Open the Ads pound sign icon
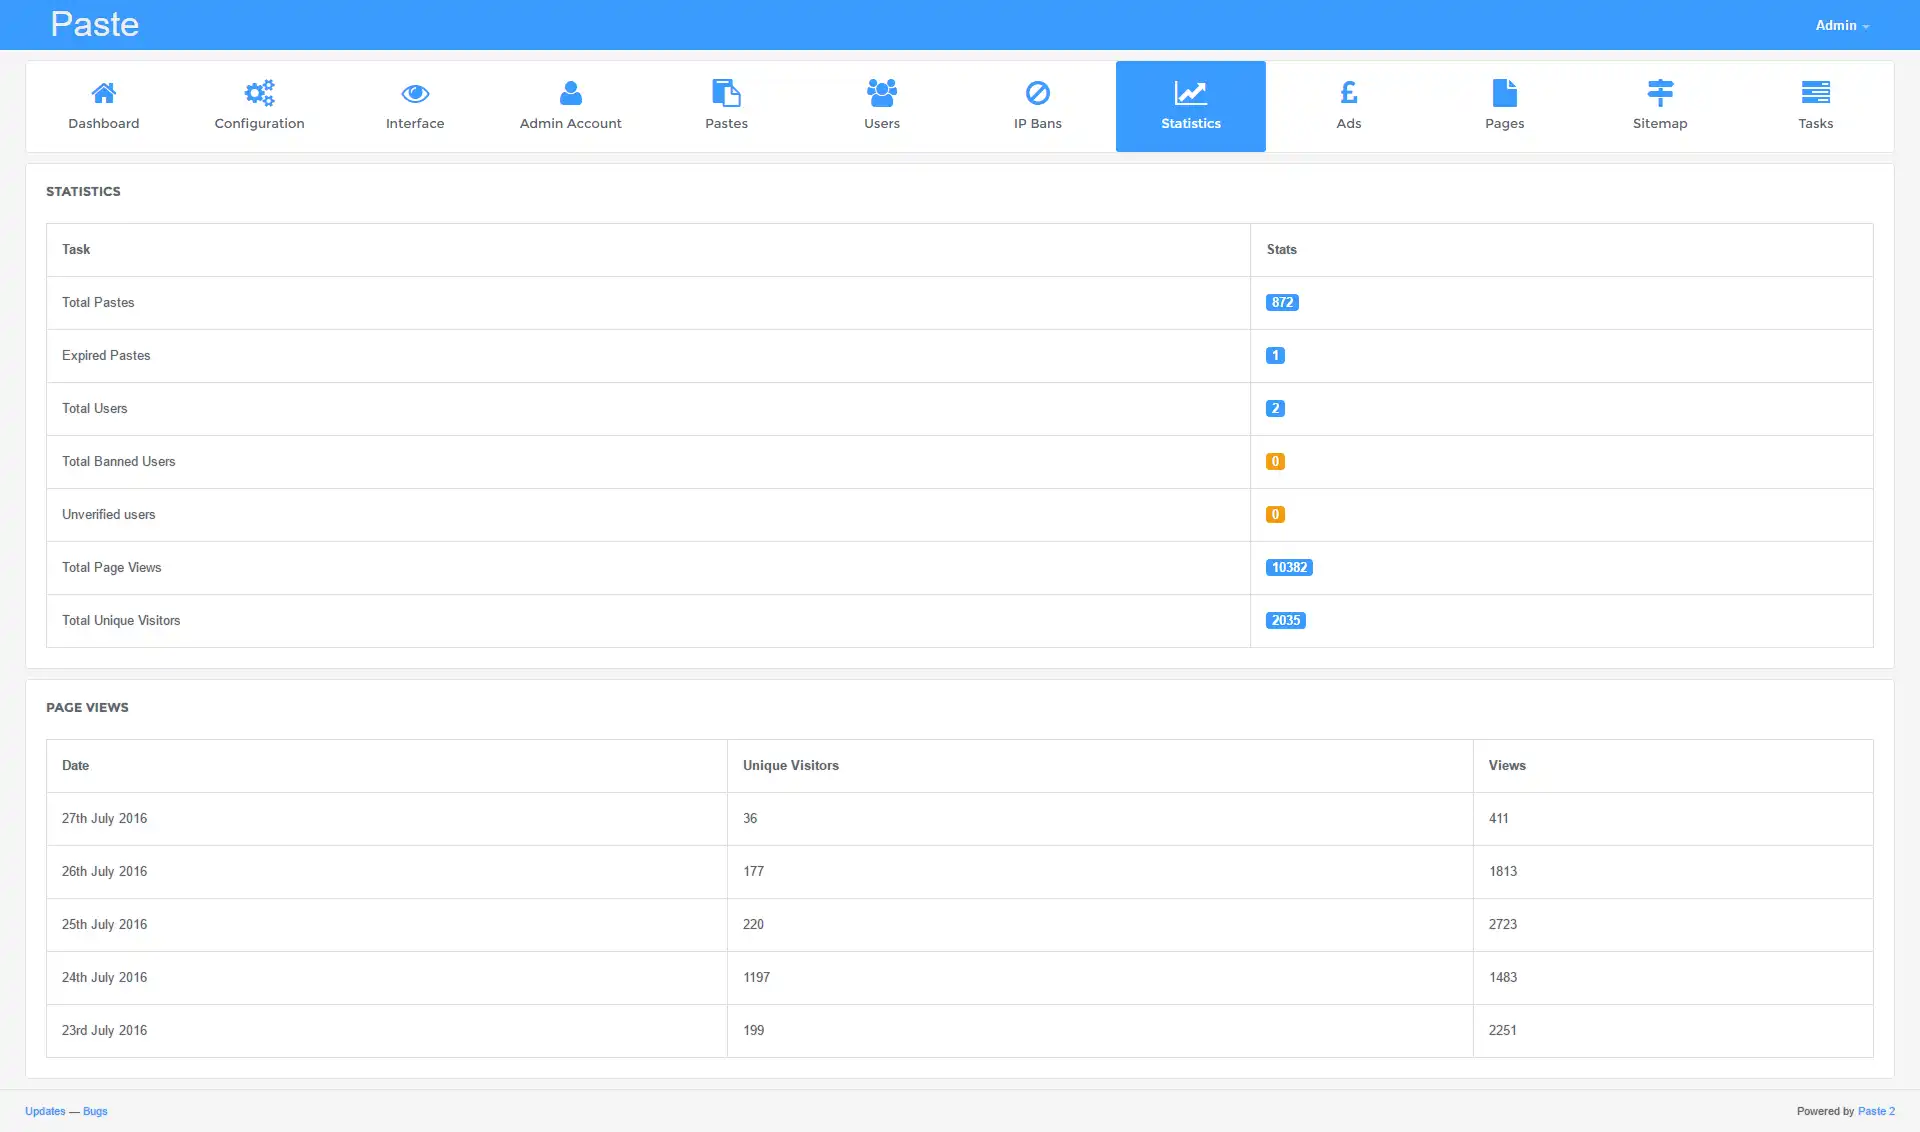This screenshot has width=1920, height=1132. pyautogui.click(x=1348, y=94)
